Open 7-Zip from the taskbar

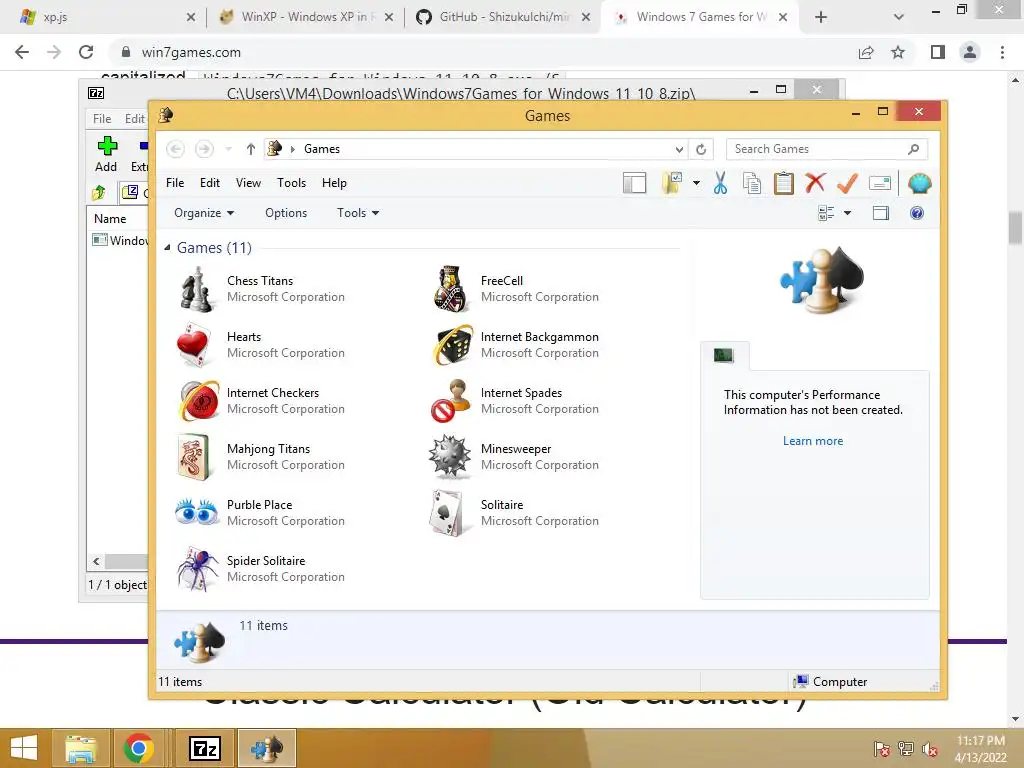204,748
